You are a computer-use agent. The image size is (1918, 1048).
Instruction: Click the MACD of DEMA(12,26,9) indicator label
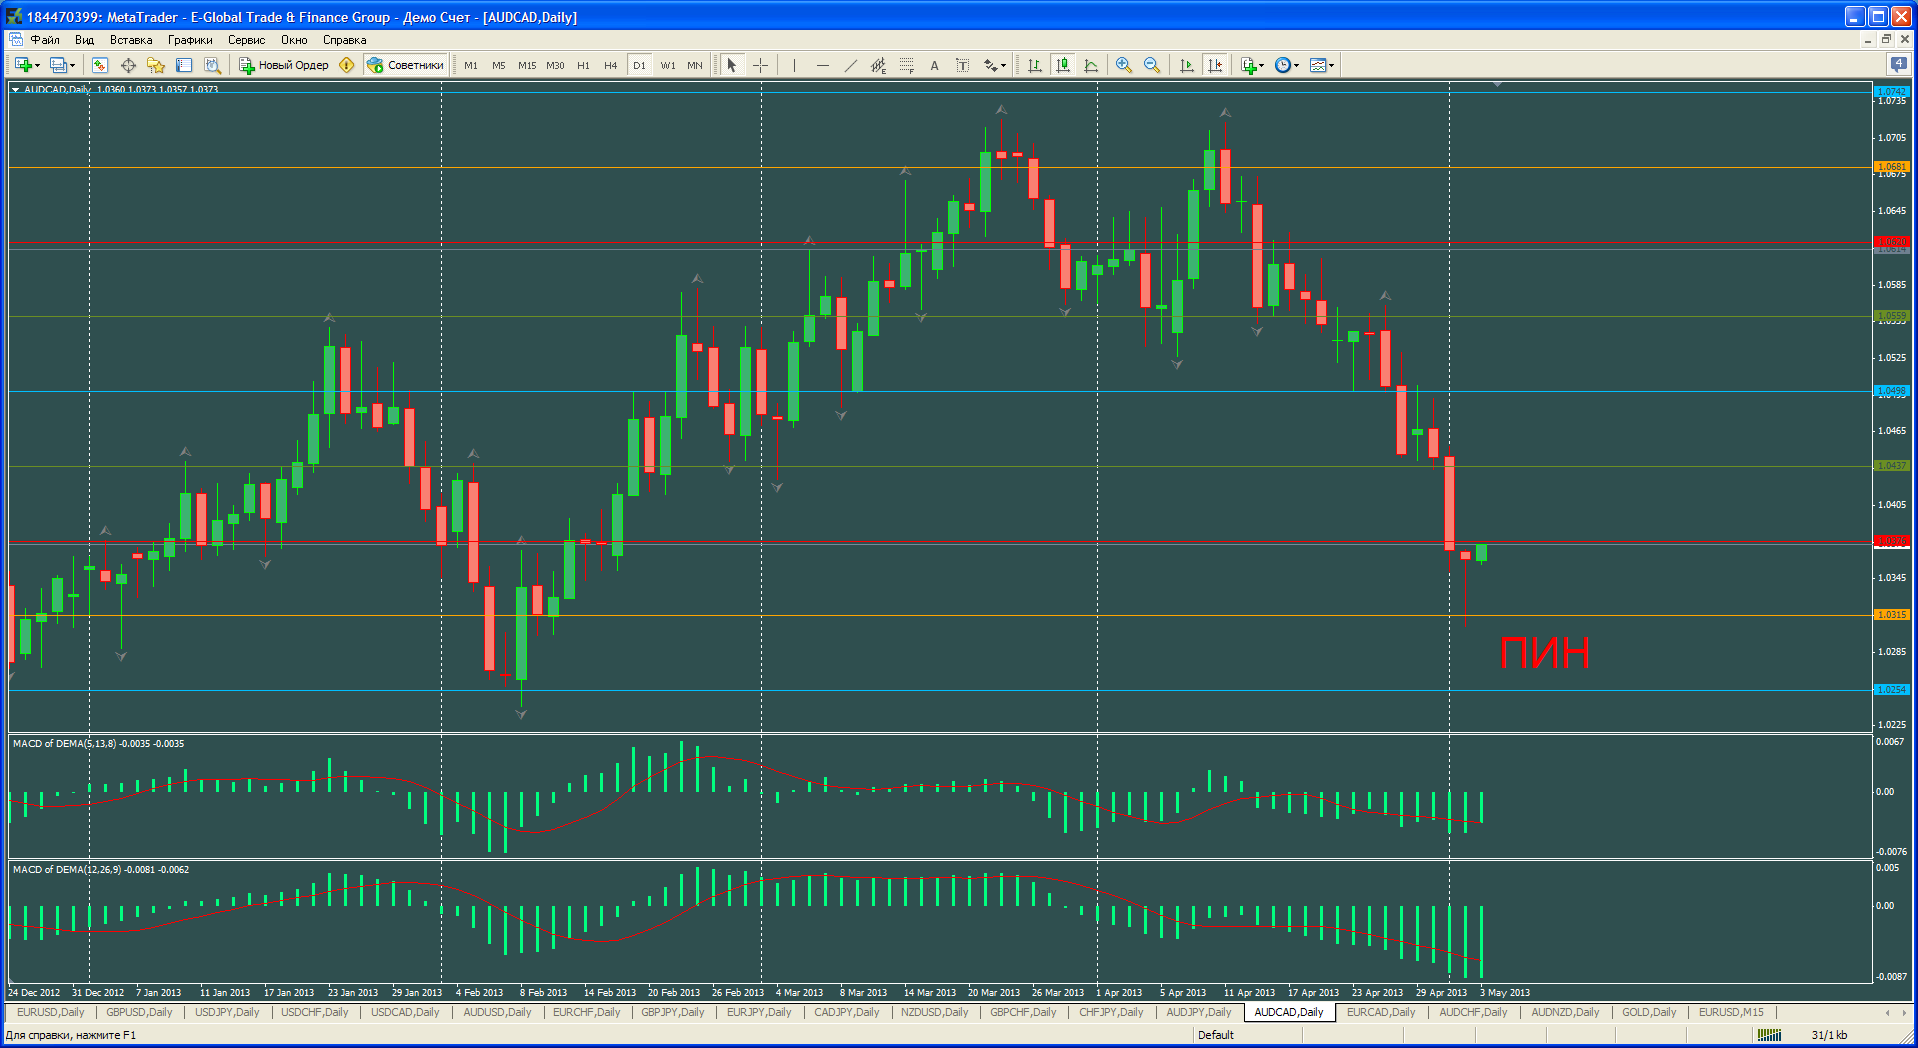coord(101,870)
